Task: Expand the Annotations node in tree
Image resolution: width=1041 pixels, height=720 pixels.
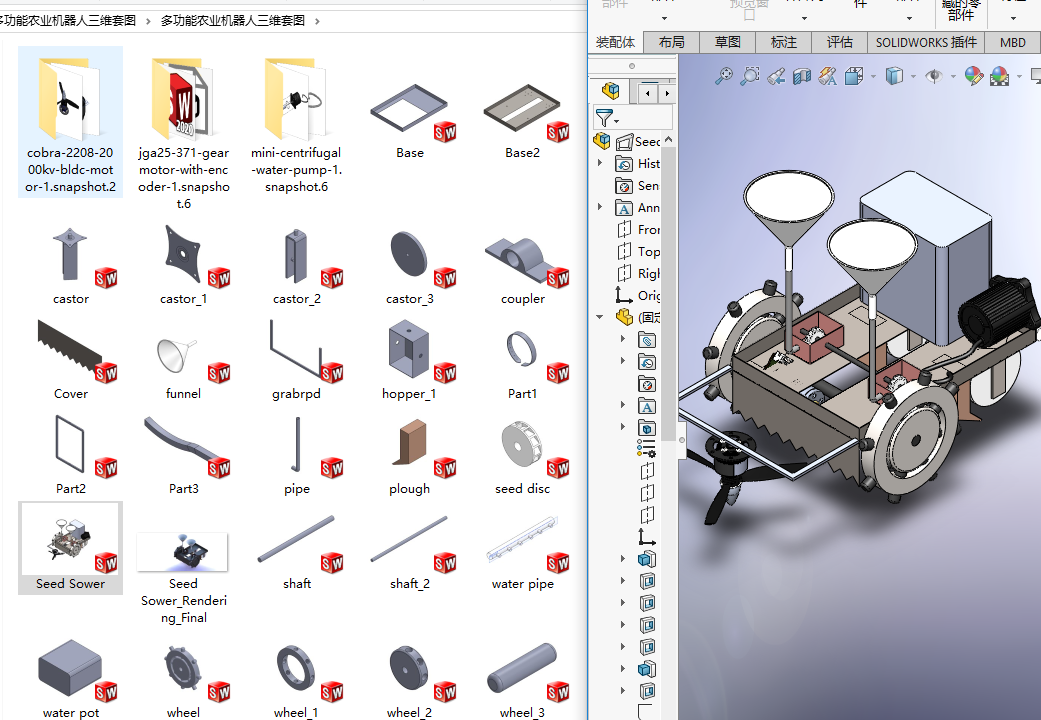Action: (x=600, y=208)
